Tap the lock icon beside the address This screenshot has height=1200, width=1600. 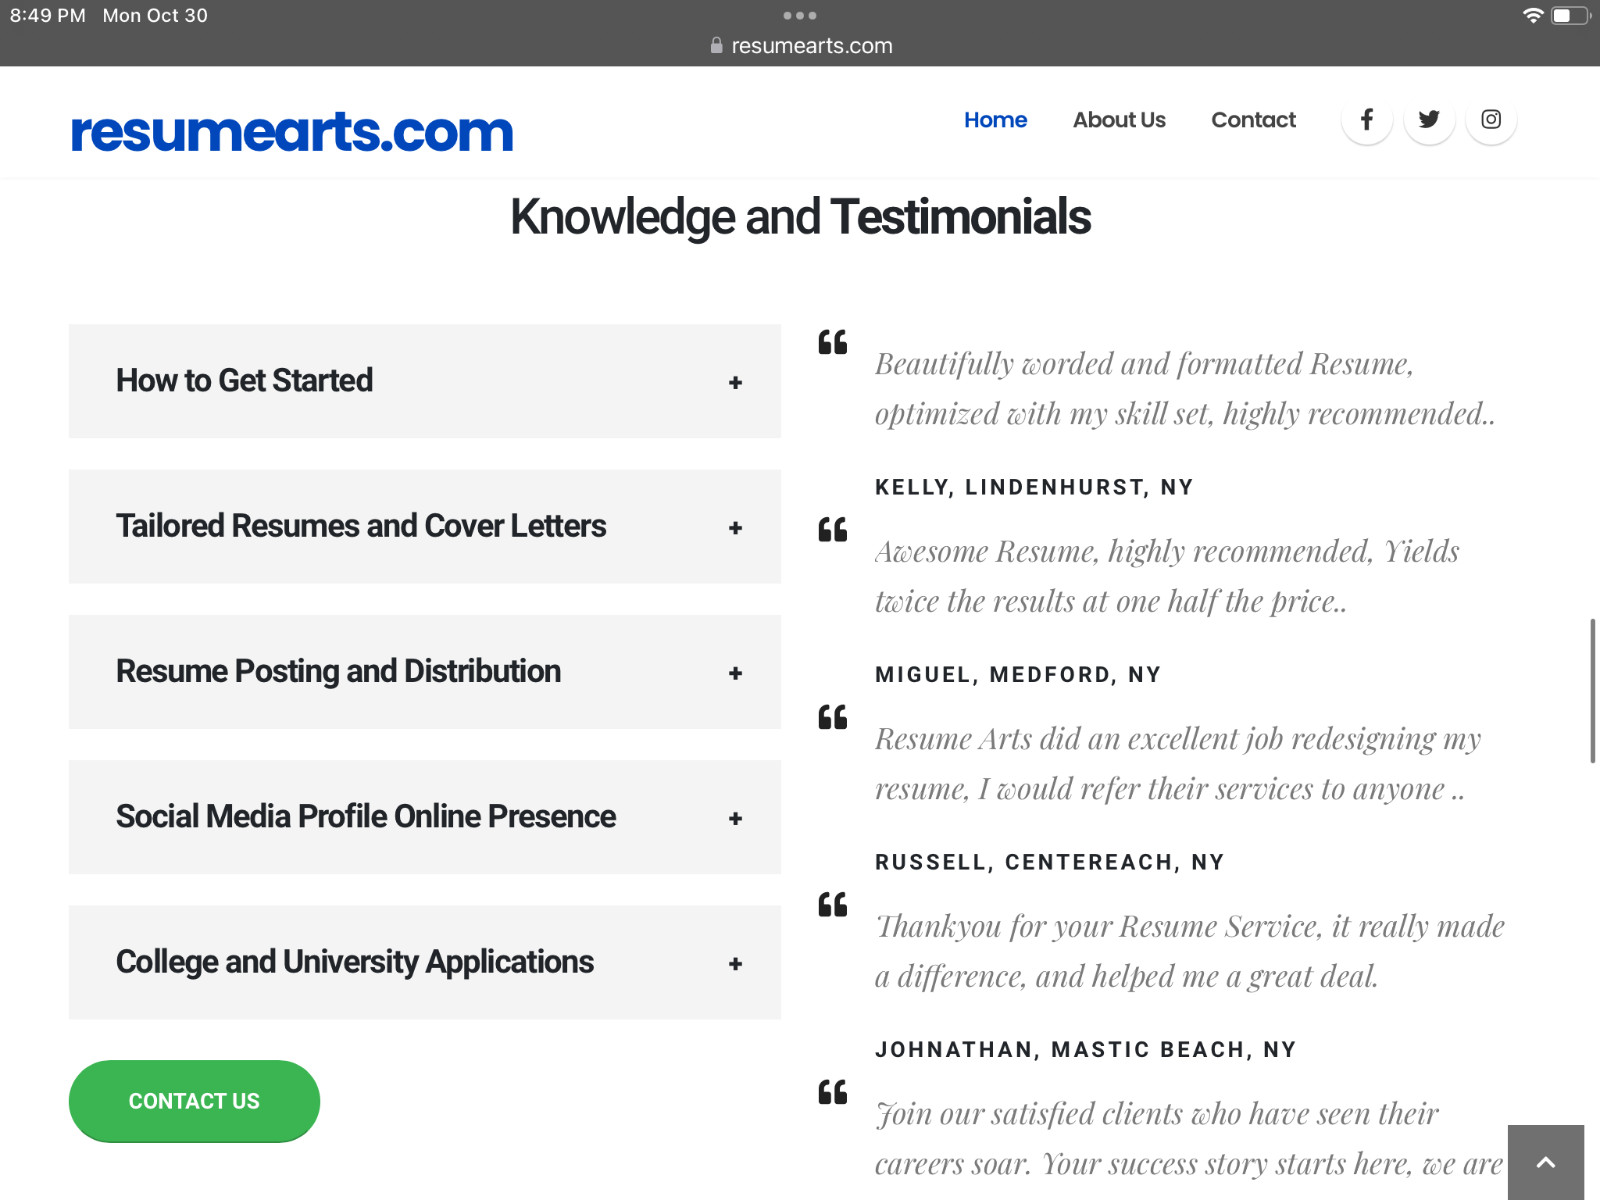click(716, 45)
